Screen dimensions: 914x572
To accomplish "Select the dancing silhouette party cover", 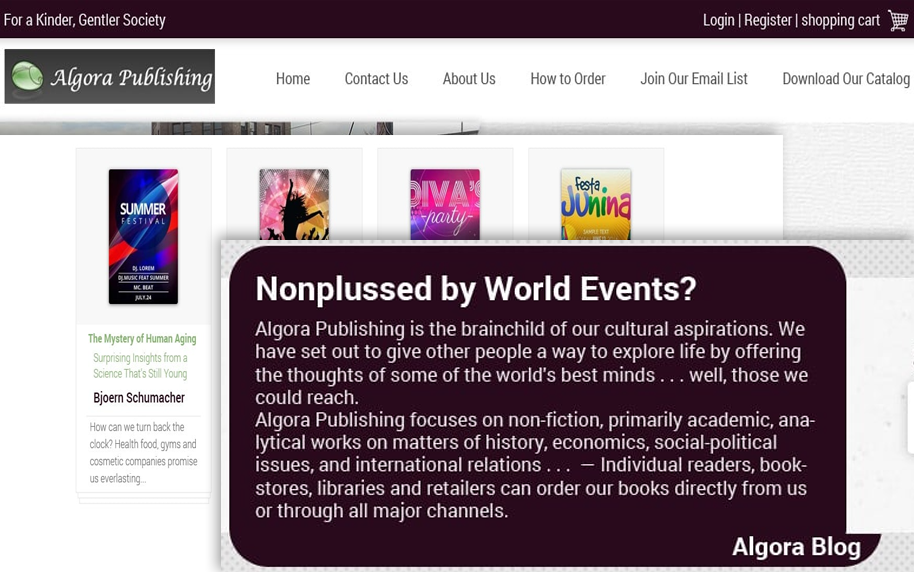I will pyautogui.click(x=294, y=205).
